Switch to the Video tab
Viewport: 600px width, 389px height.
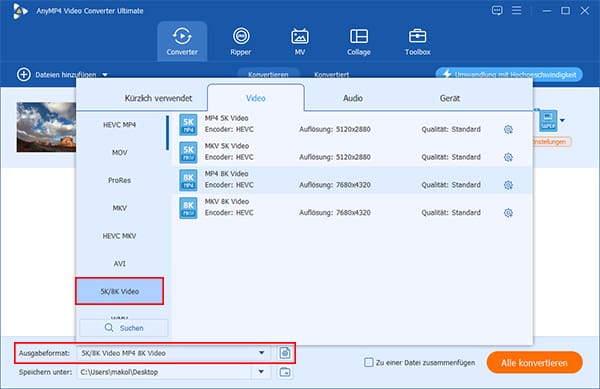pyautogui.click(x=256, y=98)
